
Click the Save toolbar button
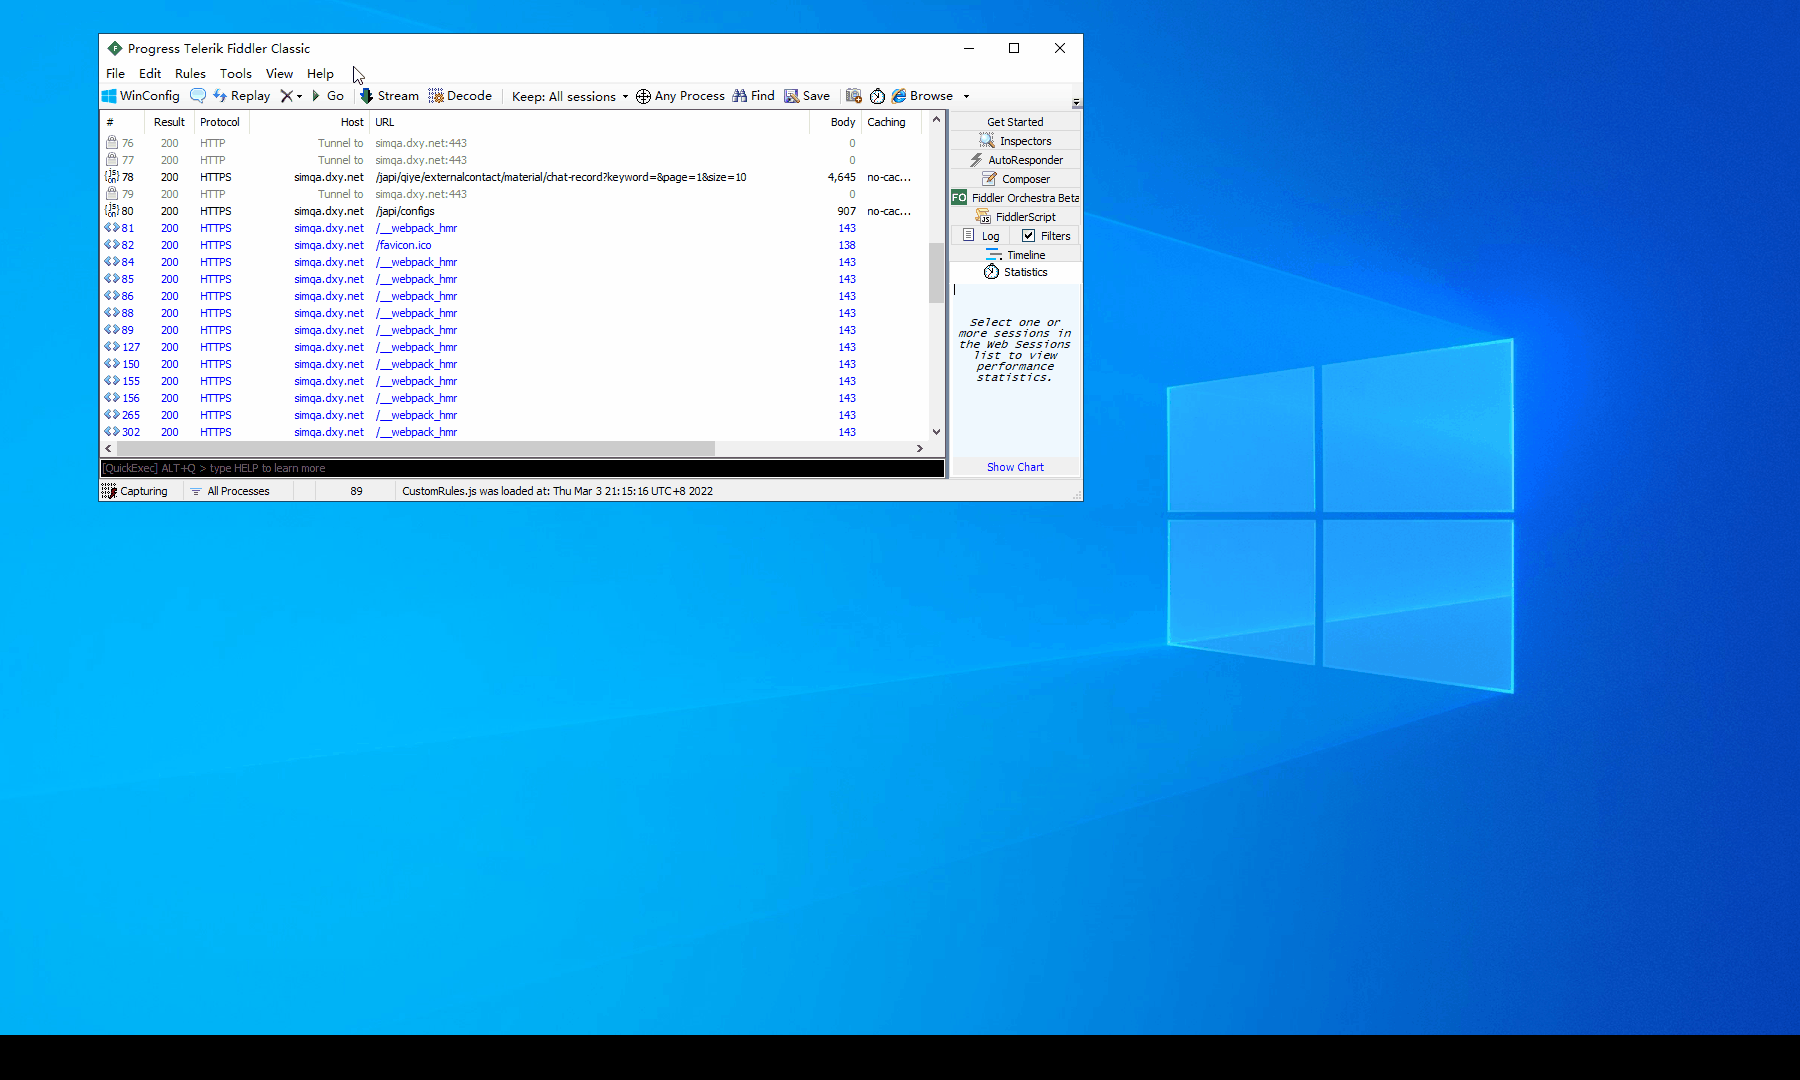[807, 96]
